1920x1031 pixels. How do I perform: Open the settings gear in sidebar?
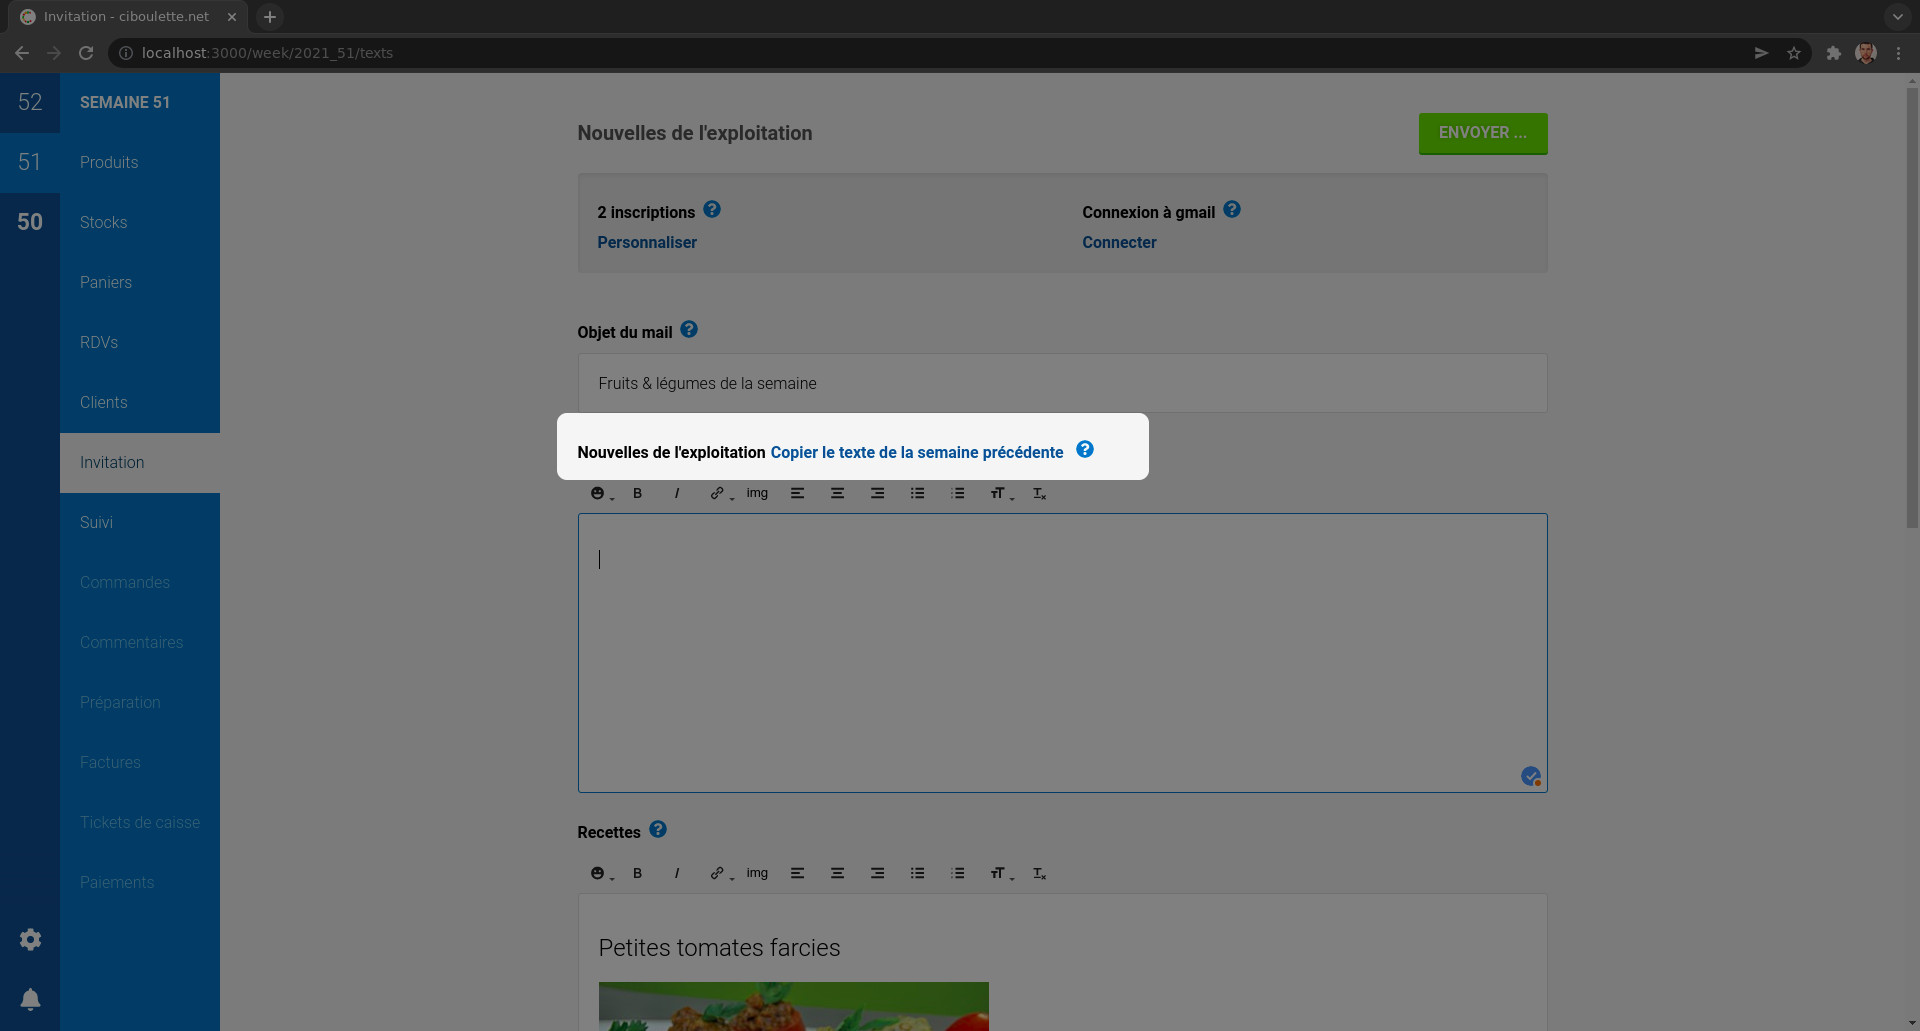(x=30, y=939)
